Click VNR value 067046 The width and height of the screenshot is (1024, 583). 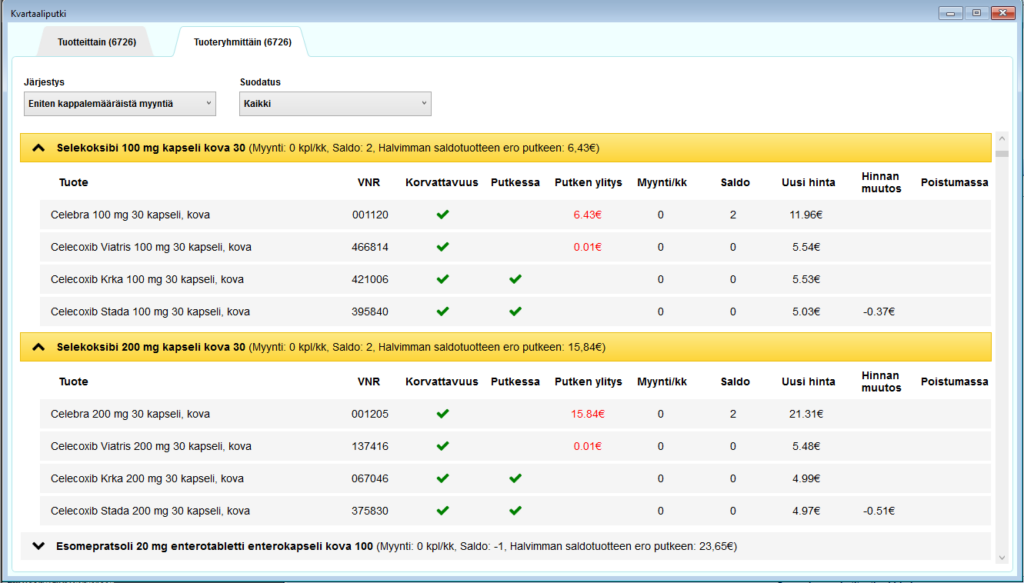coord(370,479)
